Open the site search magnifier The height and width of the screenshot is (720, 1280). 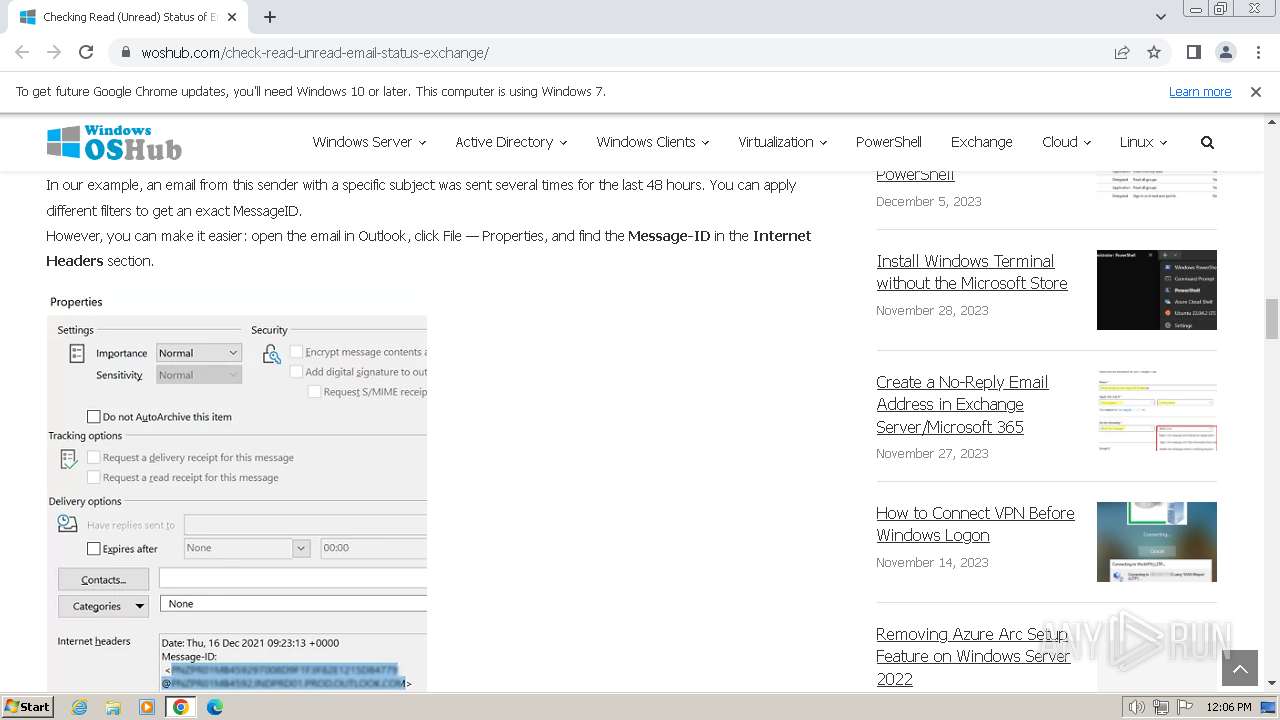click(x=1207, y=142)
